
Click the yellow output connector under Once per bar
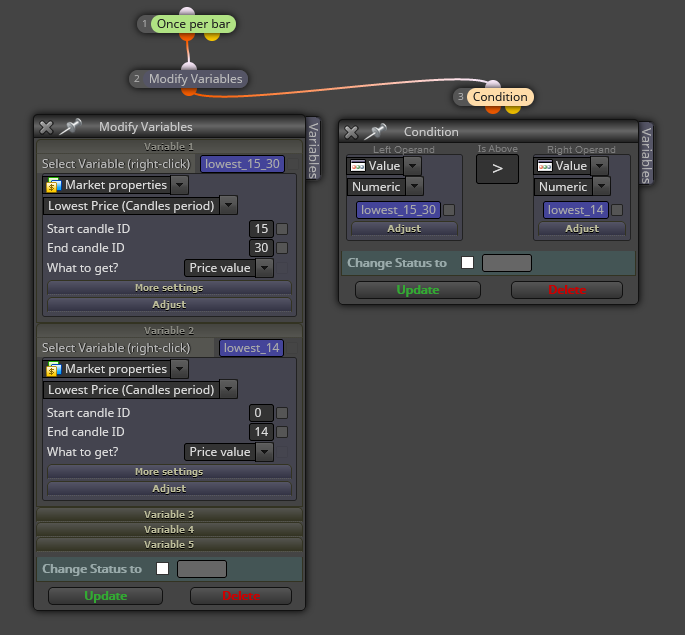click(212, 36)
